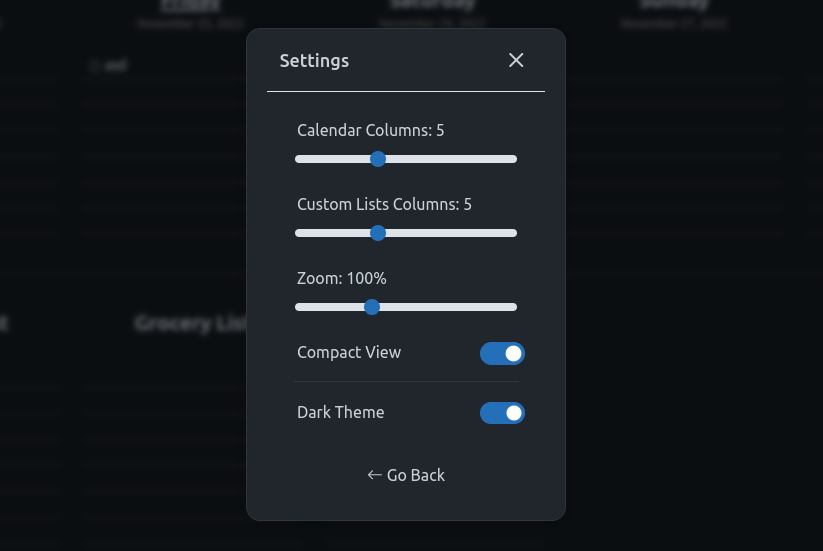Click the 'Calendar Columns: 5' label
Viewport: 823px width, 551px height.
coord(371,130)
